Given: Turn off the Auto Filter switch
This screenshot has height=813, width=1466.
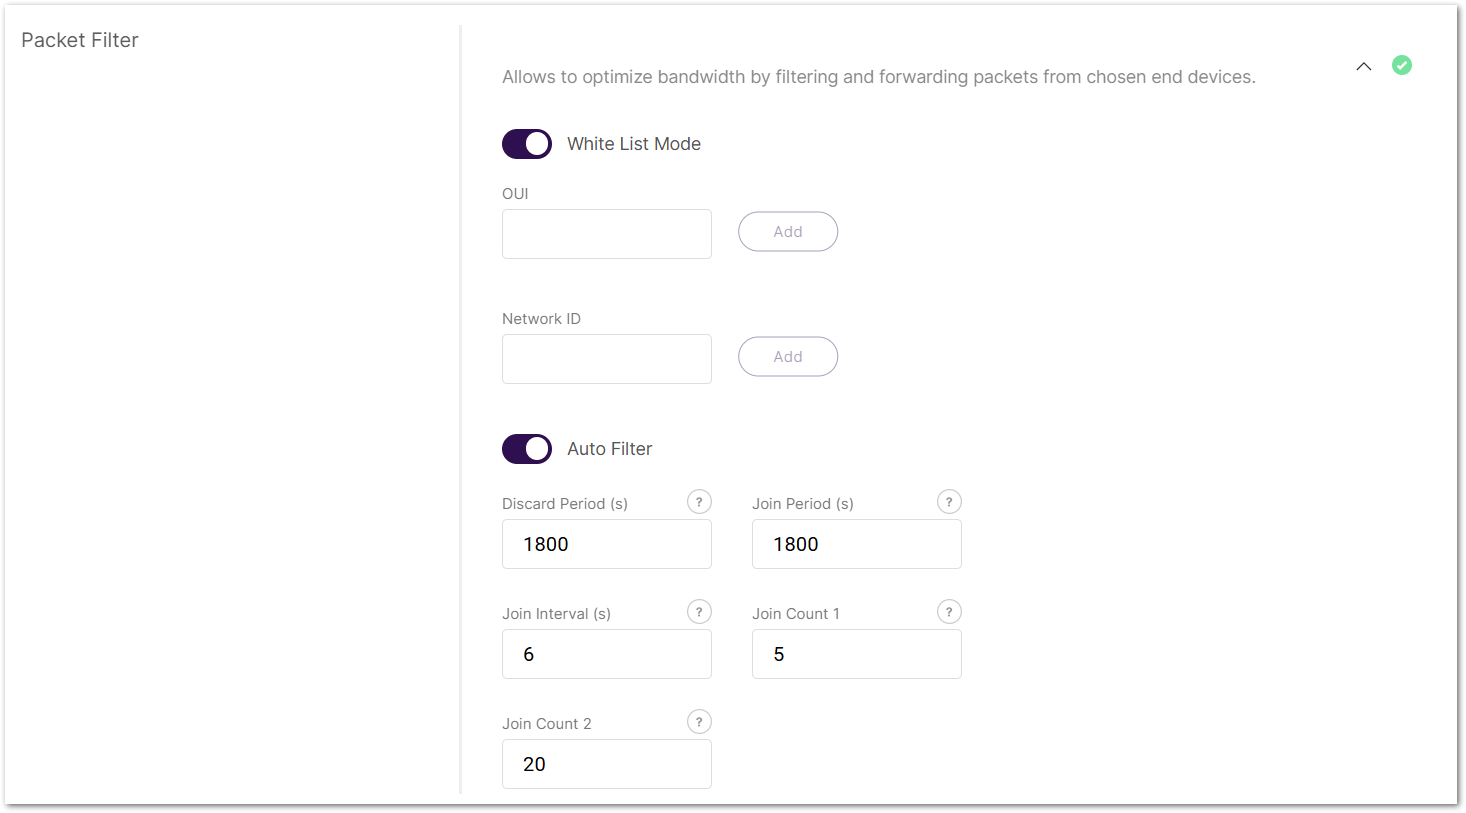Looking at the screenshot, I should [x=527, y=449].
